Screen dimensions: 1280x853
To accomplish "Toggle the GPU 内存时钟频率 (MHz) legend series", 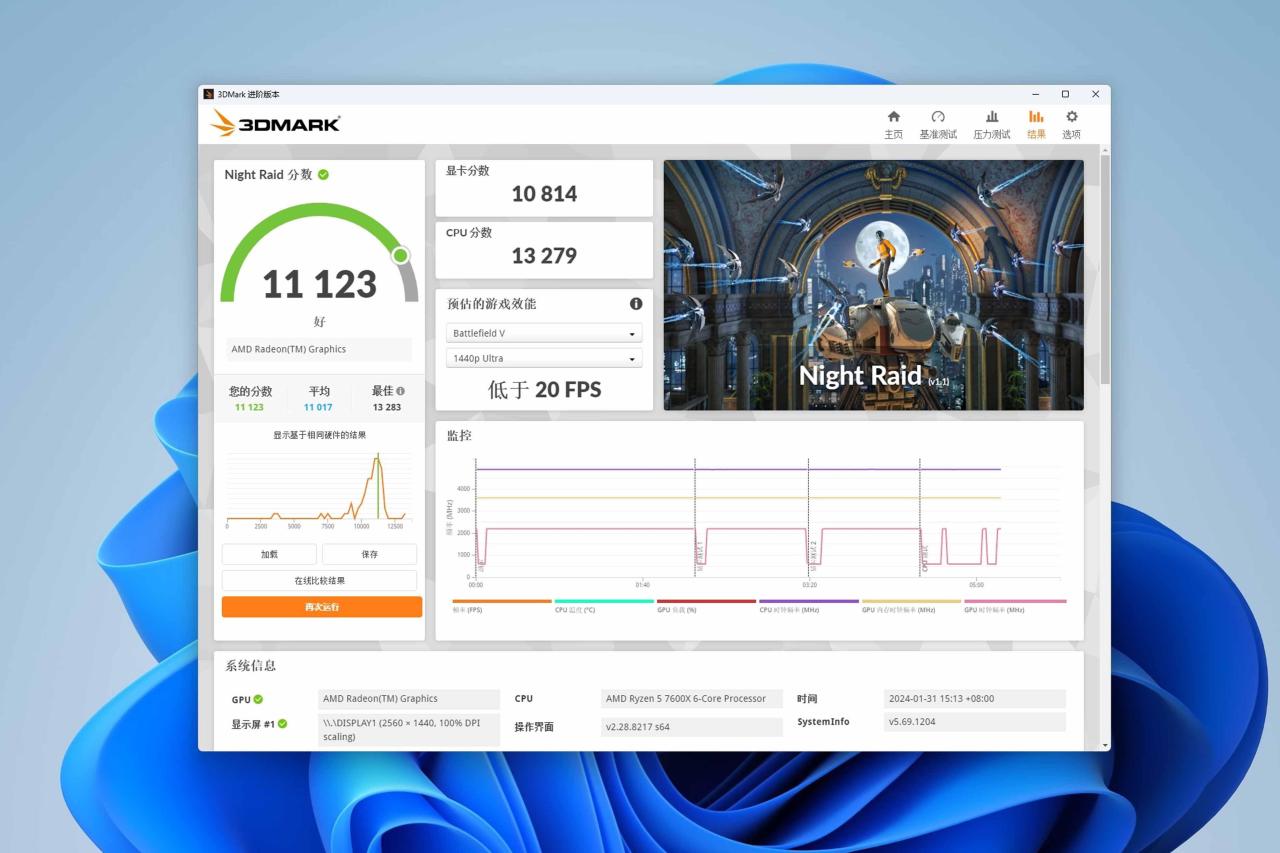I will pos(911,606).
